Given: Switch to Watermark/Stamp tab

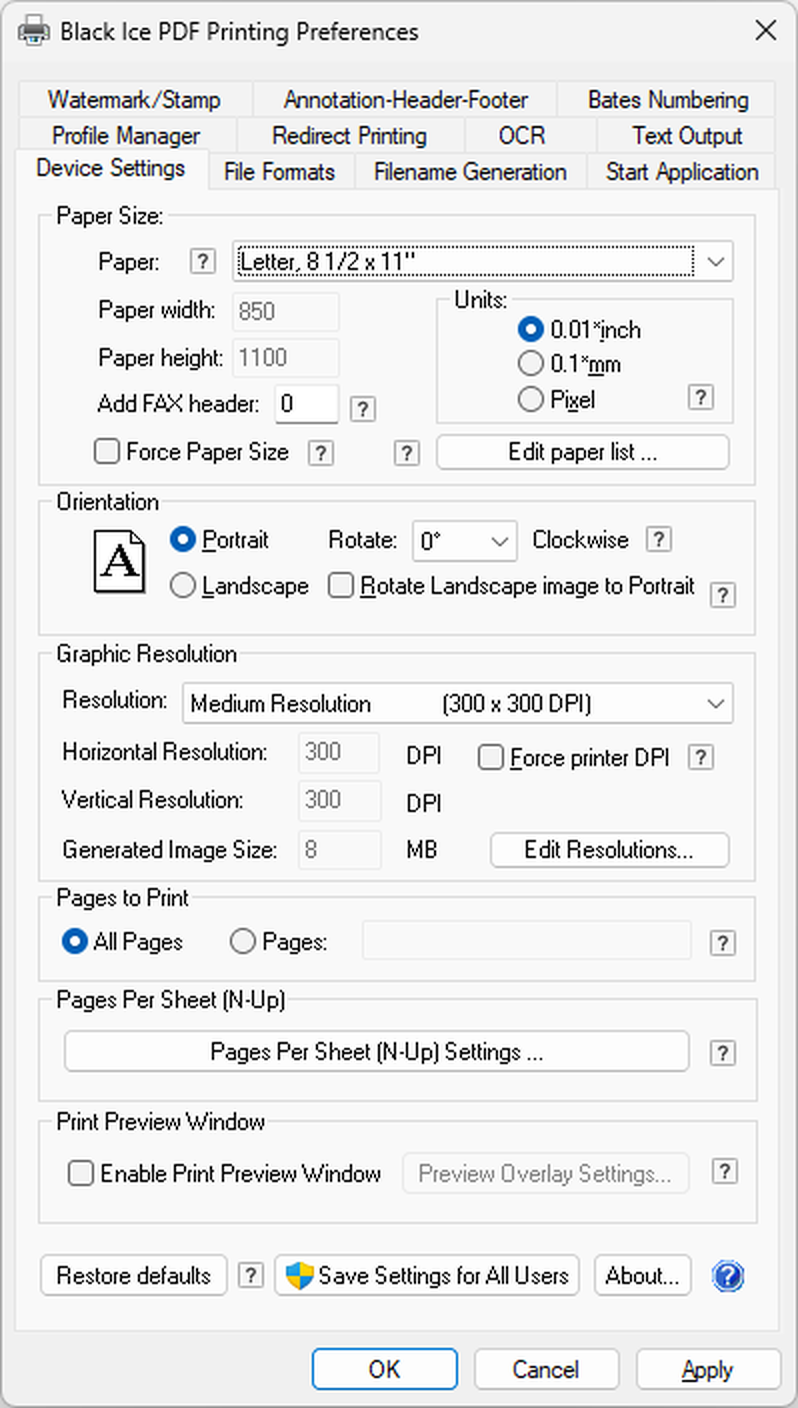Looking at the screenshot, I should tap(134, 100).
